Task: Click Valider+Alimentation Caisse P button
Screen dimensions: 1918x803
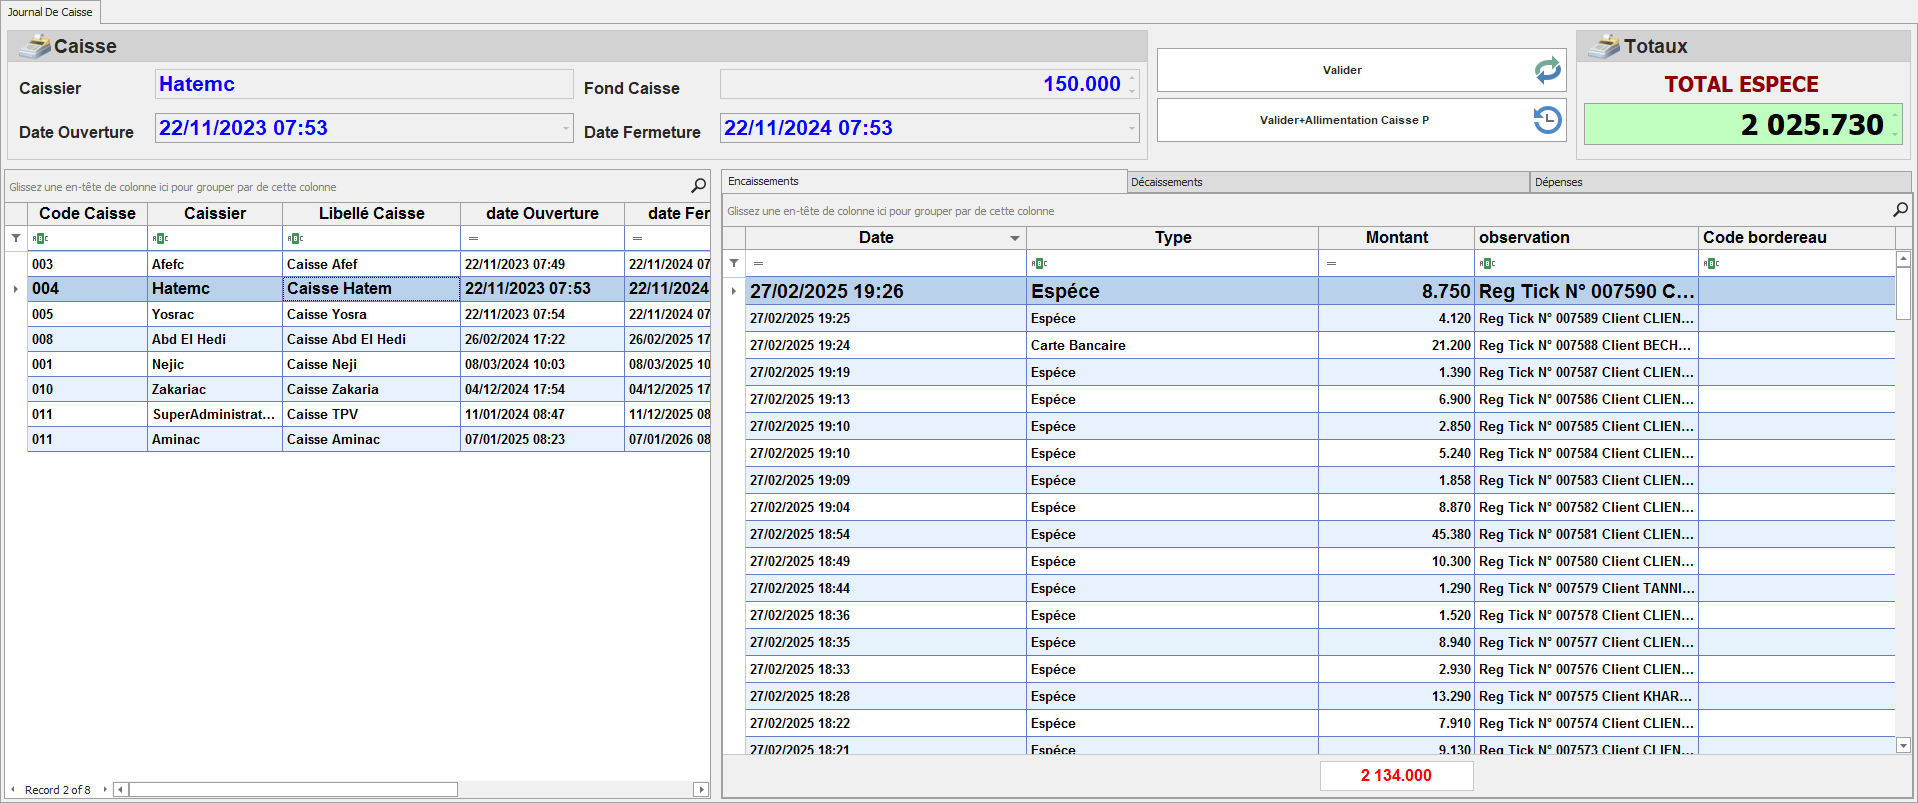Action: click(1343, 120)
